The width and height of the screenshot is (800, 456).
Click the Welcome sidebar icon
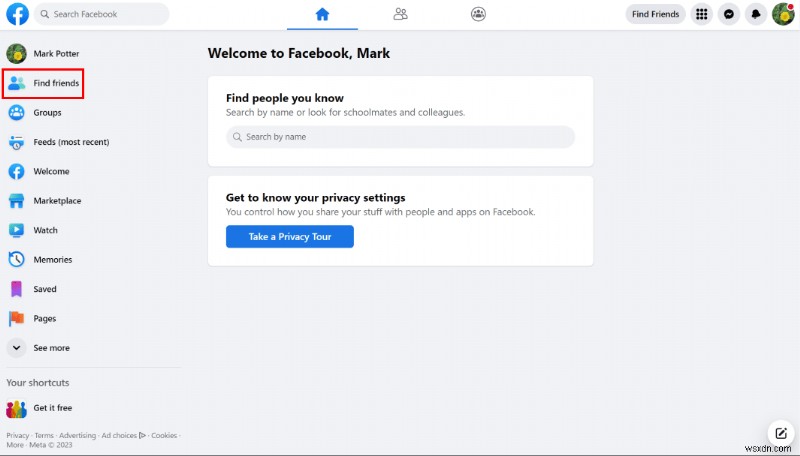coord(16,171)
